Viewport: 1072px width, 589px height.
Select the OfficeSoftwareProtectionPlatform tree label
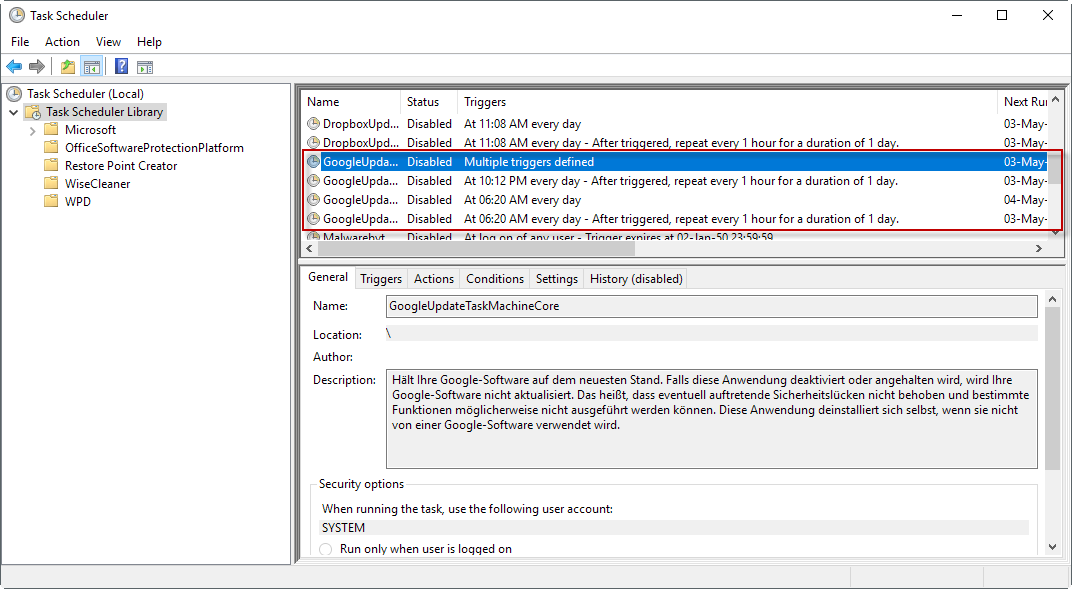(x=154, y=148)
